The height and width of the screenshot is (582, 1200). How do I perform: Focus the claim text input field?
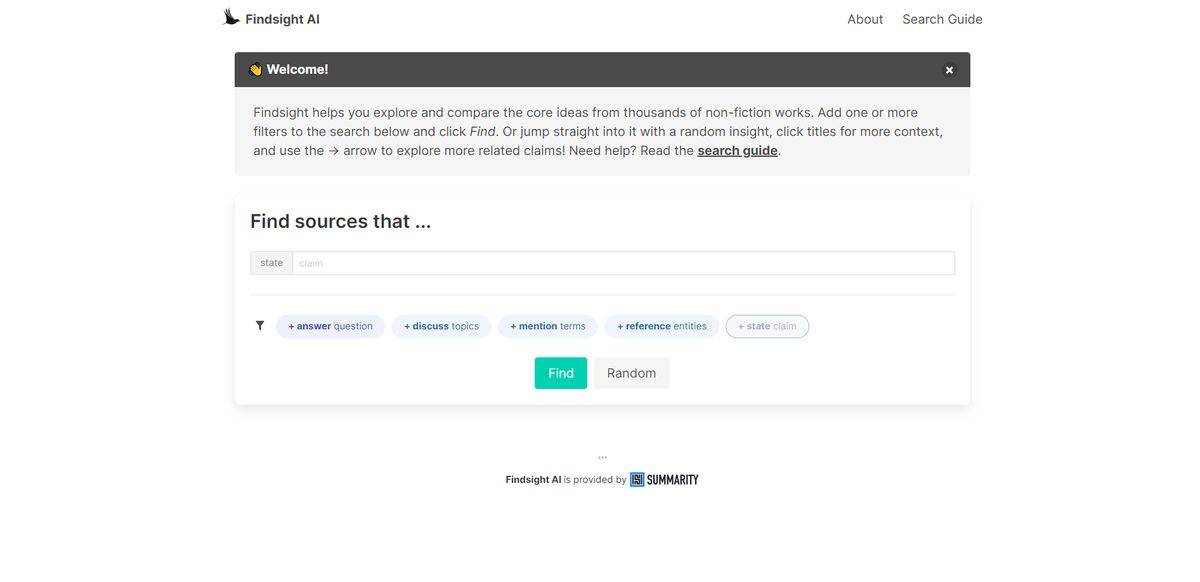(622, 263)
